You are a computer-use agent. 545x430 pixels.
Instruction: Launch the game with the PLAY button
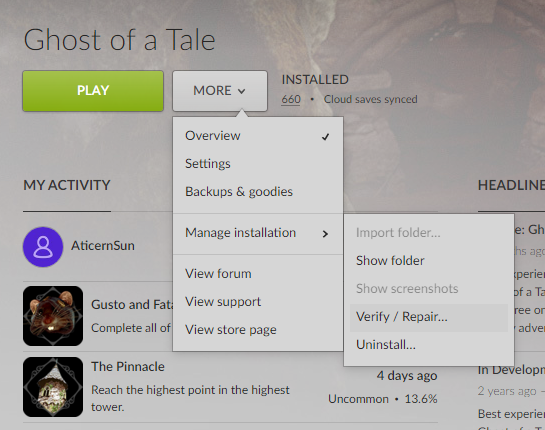pyautogui.click(x=93, y=91)
